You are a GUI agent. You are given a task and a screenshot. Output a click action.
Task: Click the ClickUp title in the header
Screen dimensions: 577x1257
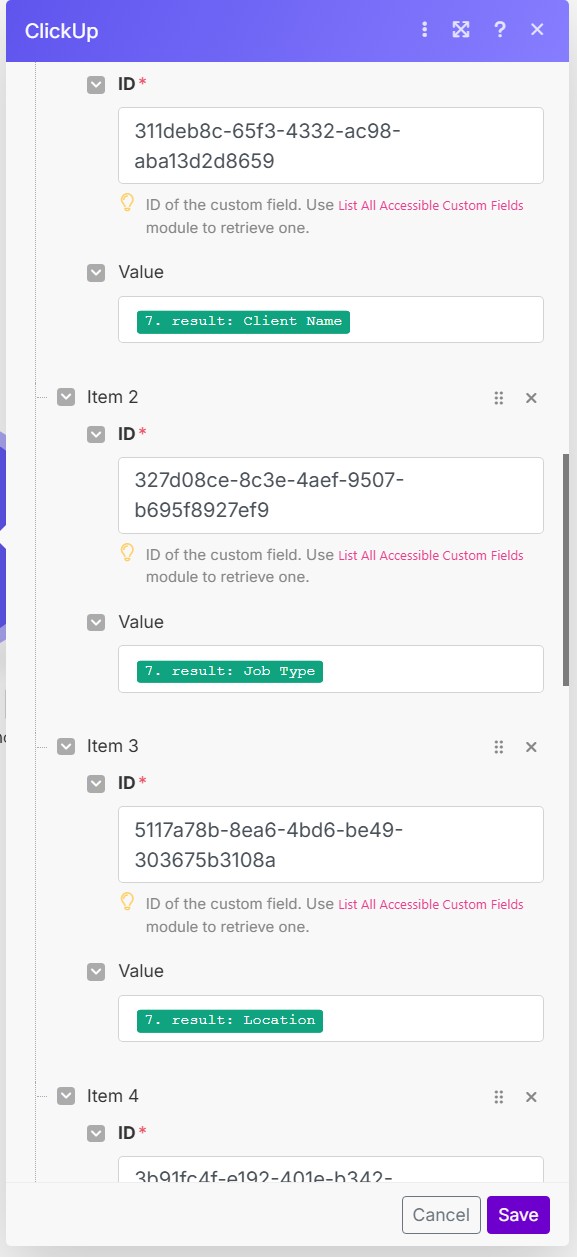[61, 31]
